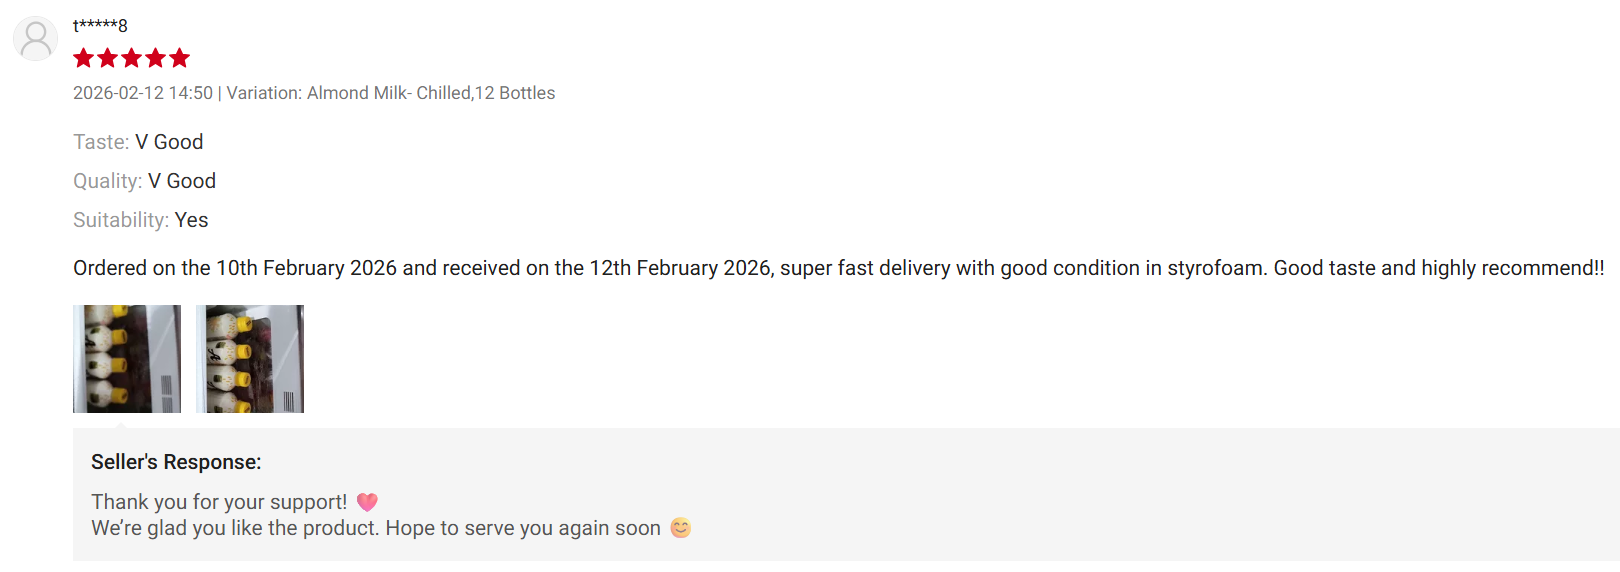1620x572 pixels.
Task: Click the first red rating star
Action: [84, 58]
